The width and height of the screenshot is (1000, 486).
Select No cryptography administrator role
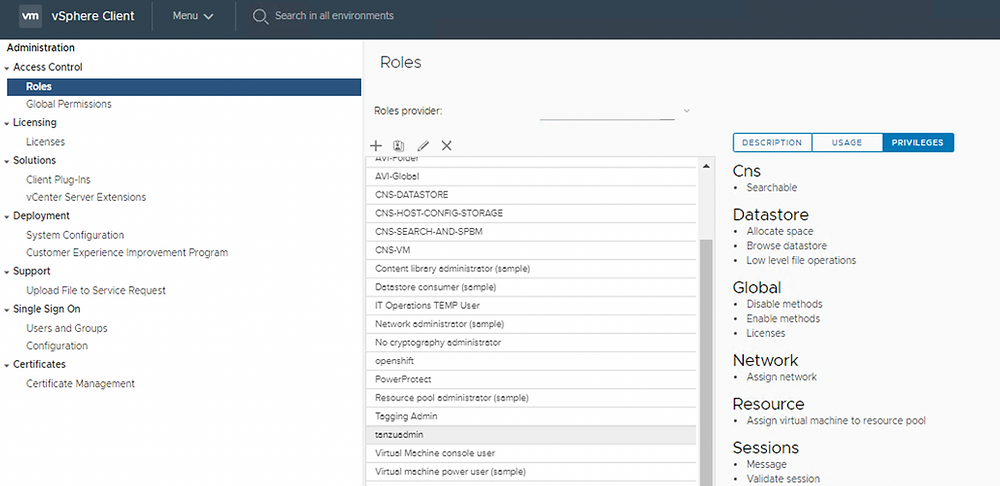(x=531, y=342)
